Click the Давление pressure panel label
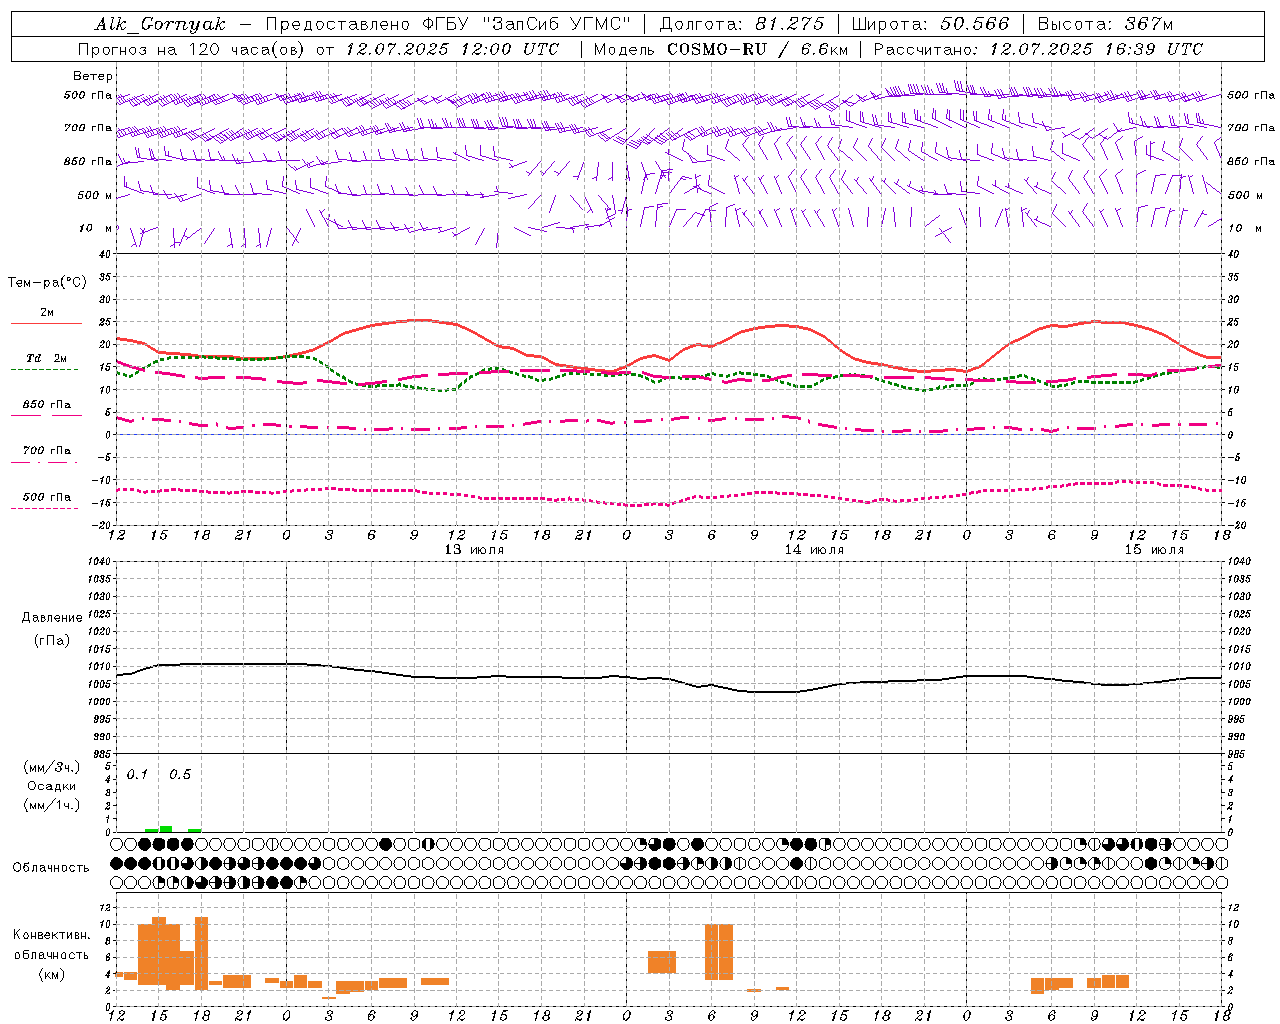1280x1024 pixels. click(52, 618)
